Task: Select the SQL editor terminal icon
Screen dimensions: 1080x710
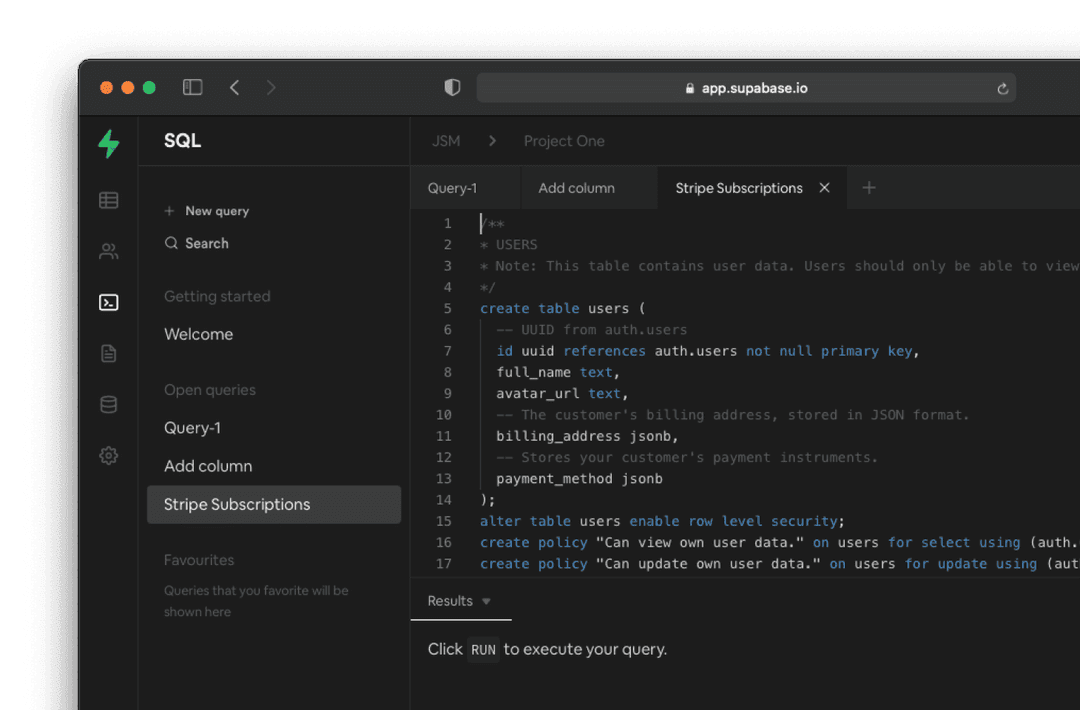Action: (x=108, y=302)
